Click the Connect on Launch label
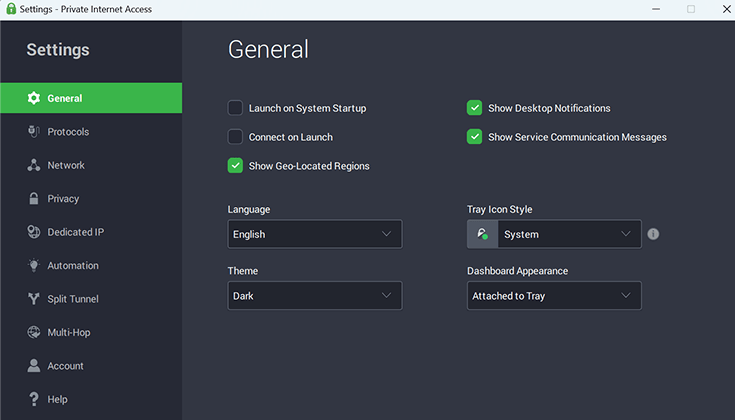The width and height of the screenshot is (735, 420). [x=291, y=137]
